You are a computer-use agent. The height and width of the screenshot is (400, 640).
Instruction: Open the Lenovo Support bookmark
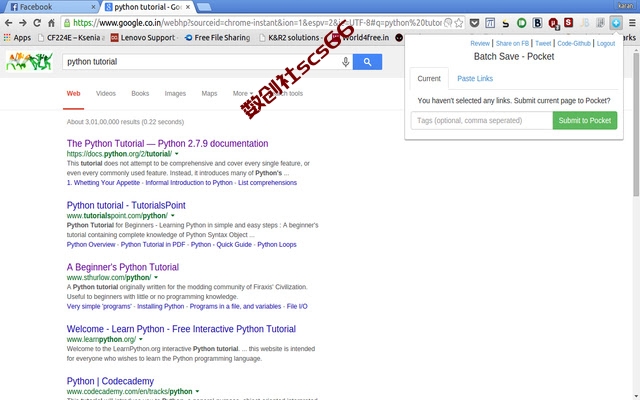(x=143, y=38)
